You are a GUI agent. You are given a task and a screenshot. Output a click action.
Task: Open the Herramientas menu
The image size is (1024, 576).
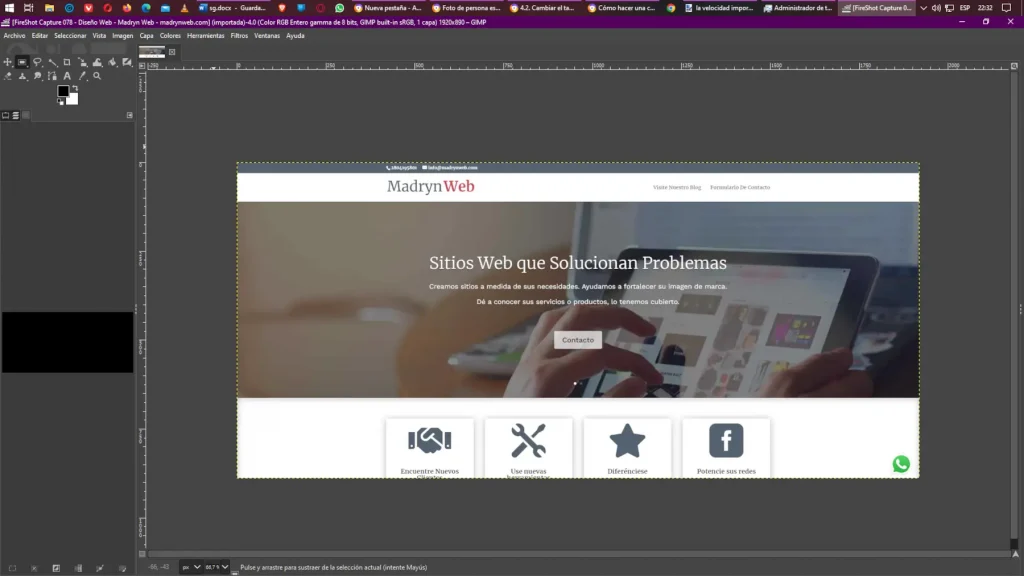205,35
